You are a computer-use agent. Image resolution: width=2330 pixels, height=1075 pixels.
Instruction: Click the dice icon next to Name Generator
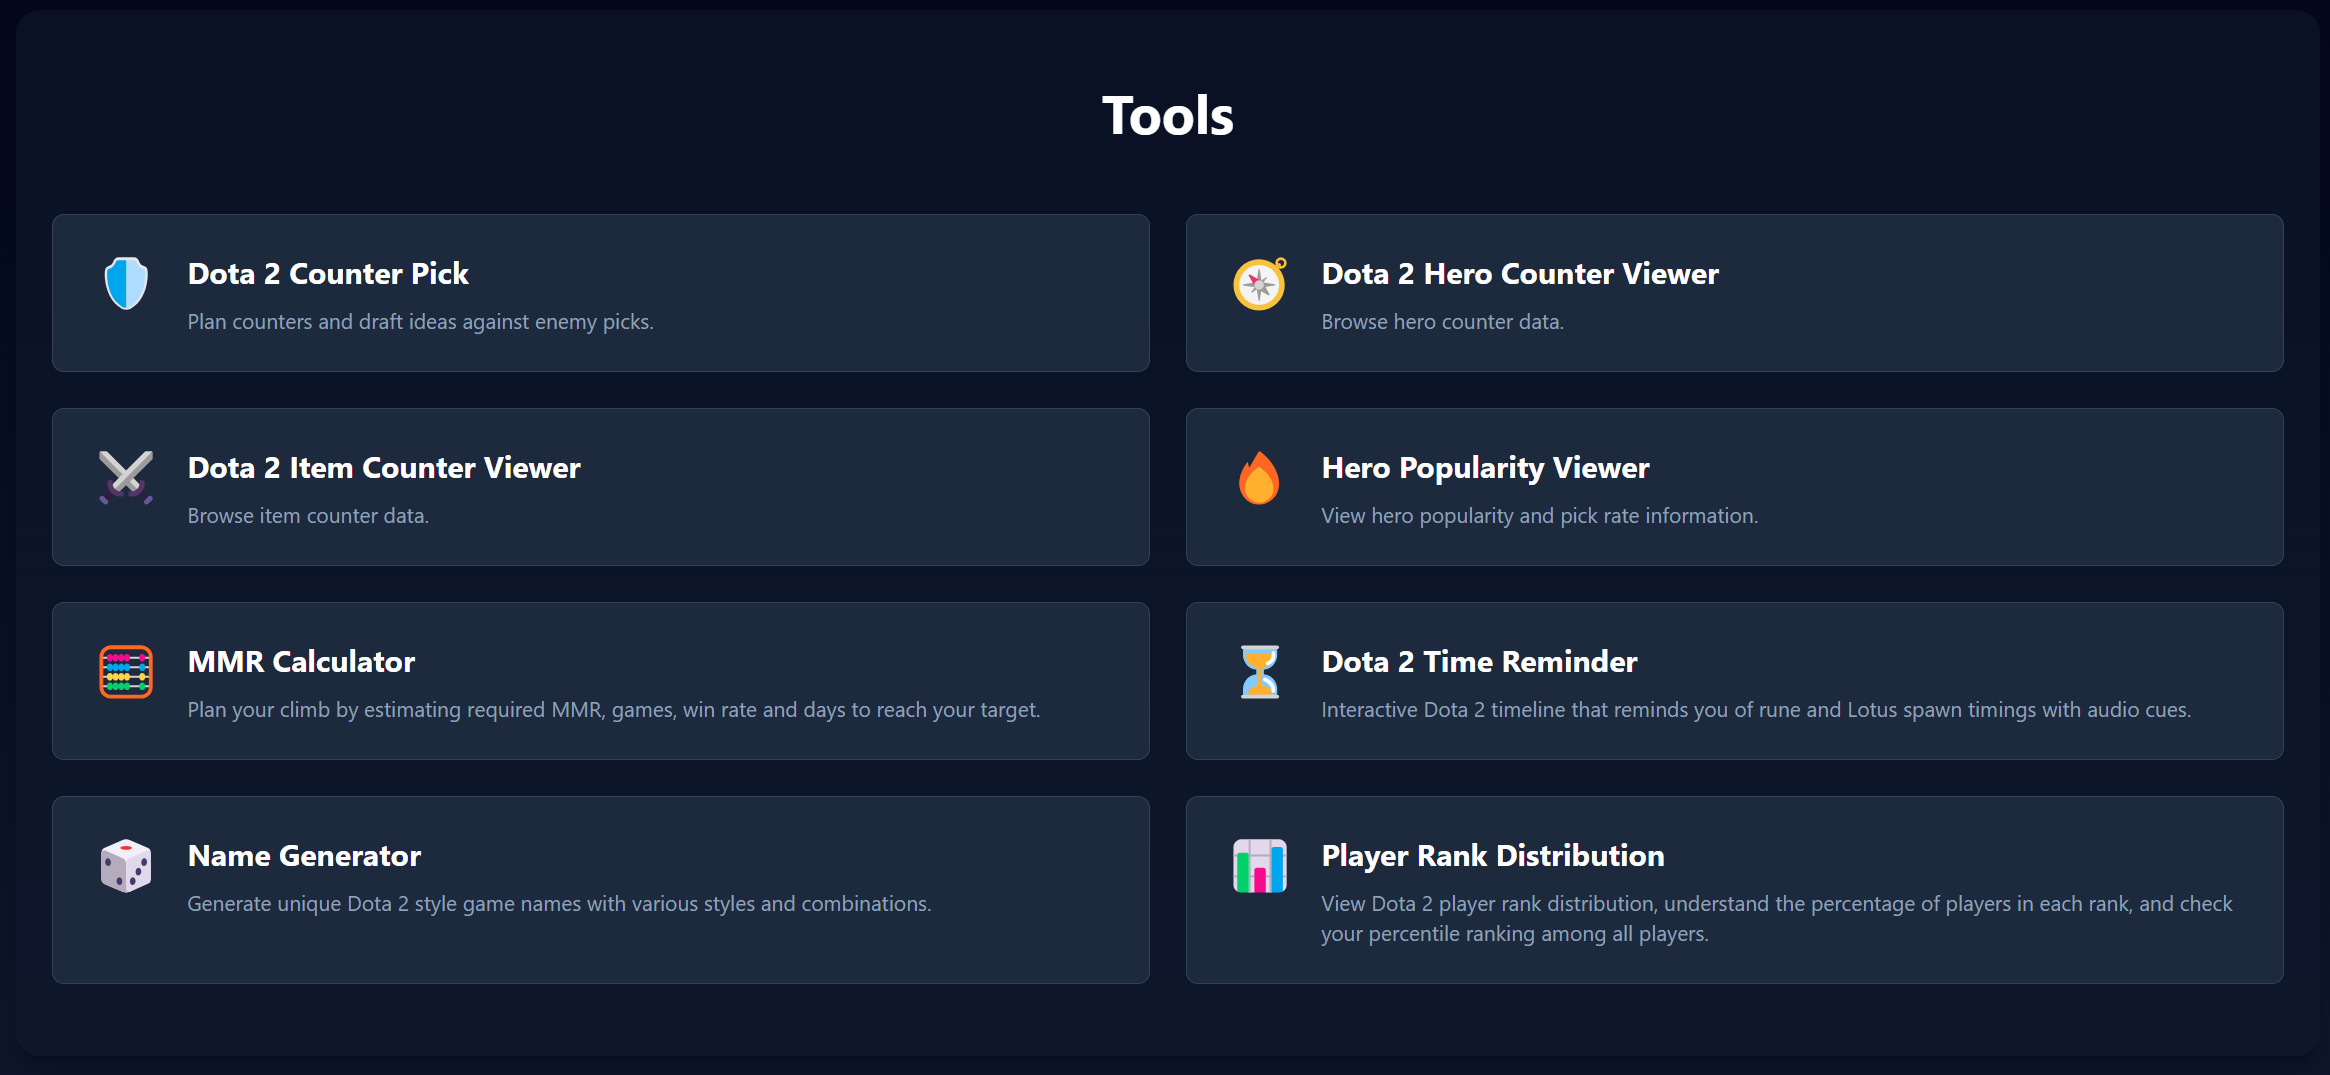[126, 866]
